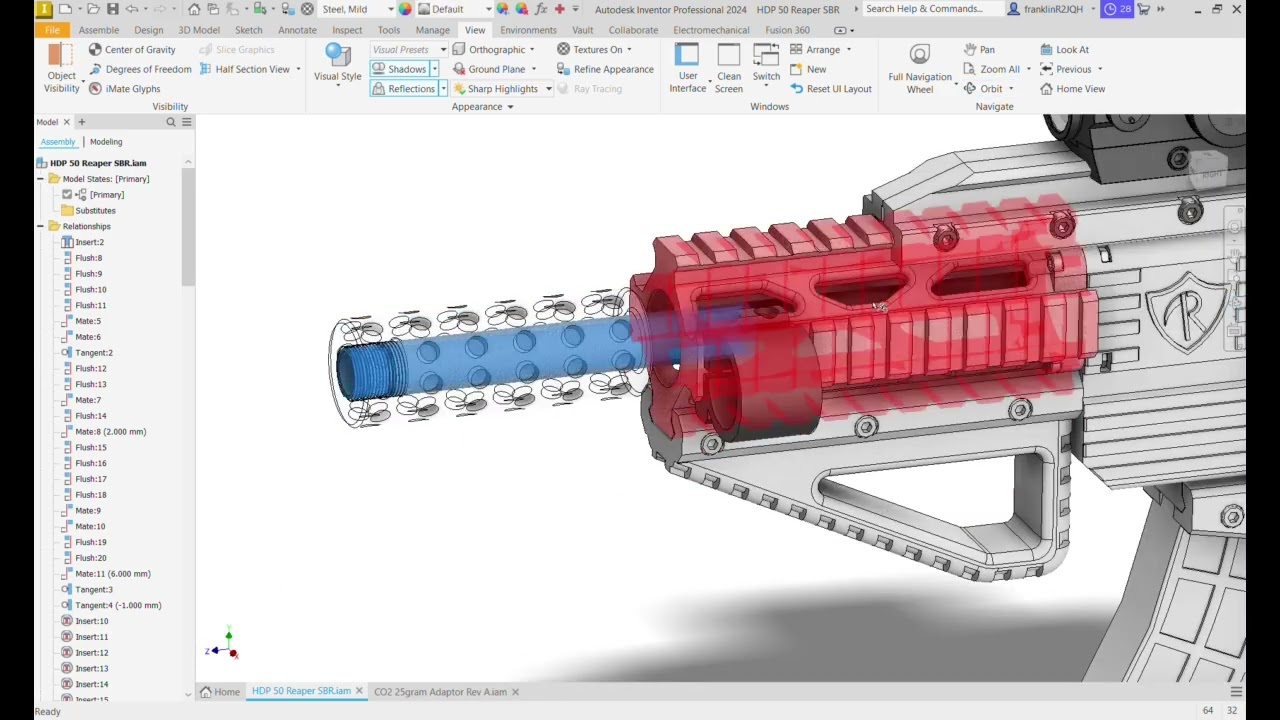Screen dimensions: 1280x720
Task: Close the HDP 50 Reaper SBR.iam tab
Action: [x=359, y=691]
